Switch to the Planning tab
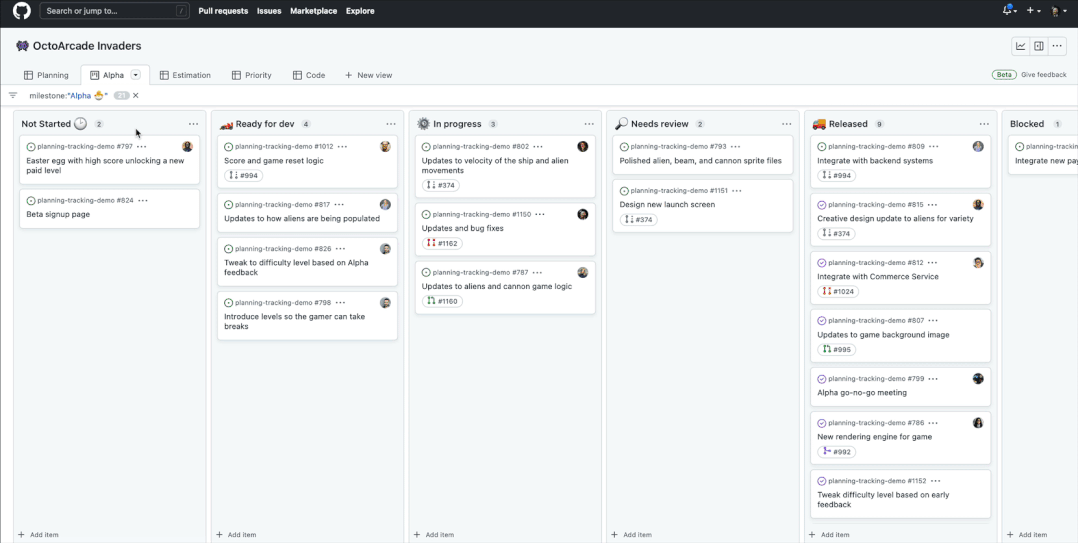Screen dimensions: 1078x543 46,75
